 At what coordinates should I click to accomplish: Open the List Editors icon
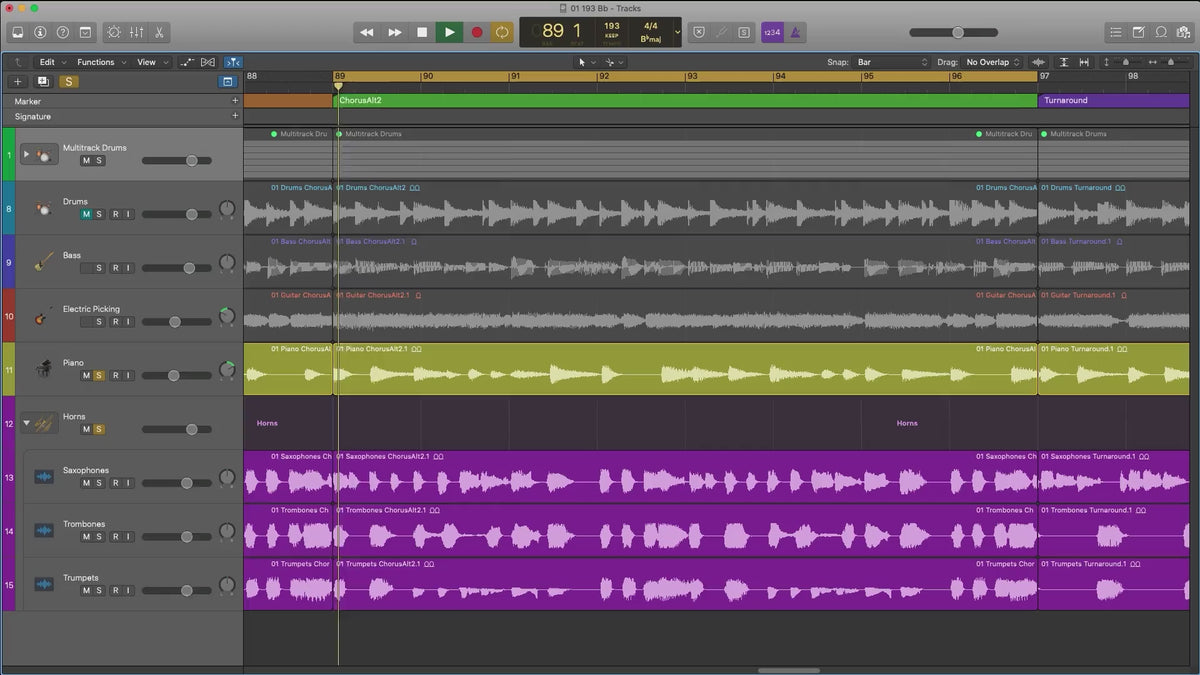1115,32
